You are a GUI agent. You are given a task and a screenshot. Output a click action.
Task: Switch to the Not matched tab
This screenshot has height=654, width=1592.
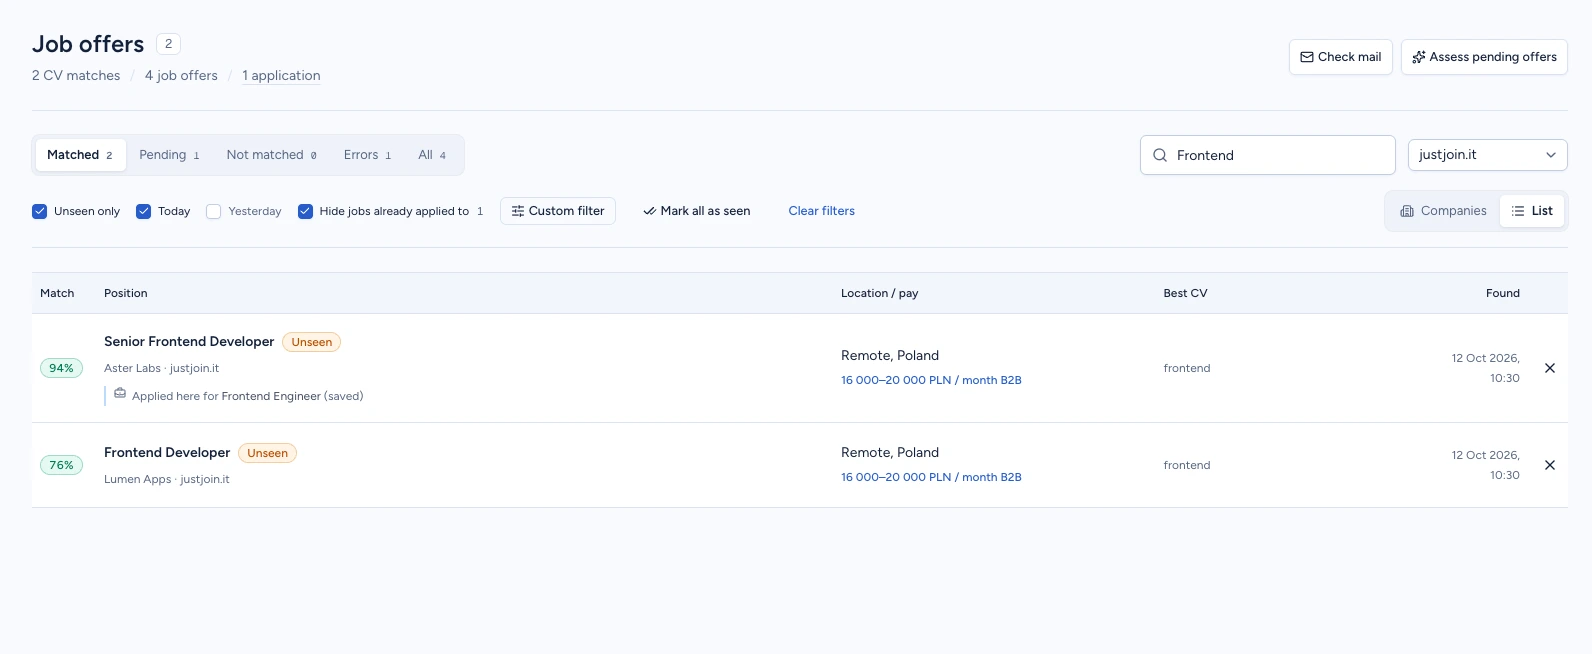[x=271, y=155]
